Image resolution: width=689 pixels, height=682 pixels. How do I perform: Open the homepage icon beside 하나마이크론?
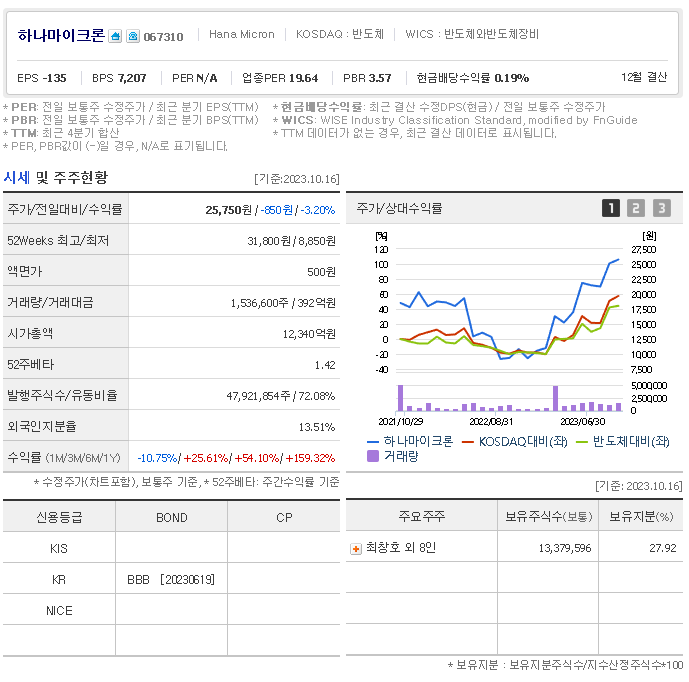115,36
